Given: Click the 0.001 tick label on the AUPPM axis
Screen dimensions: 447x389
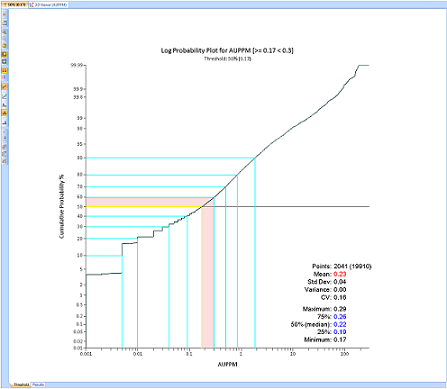Looking at the screenshot, I should click(86, 354).
